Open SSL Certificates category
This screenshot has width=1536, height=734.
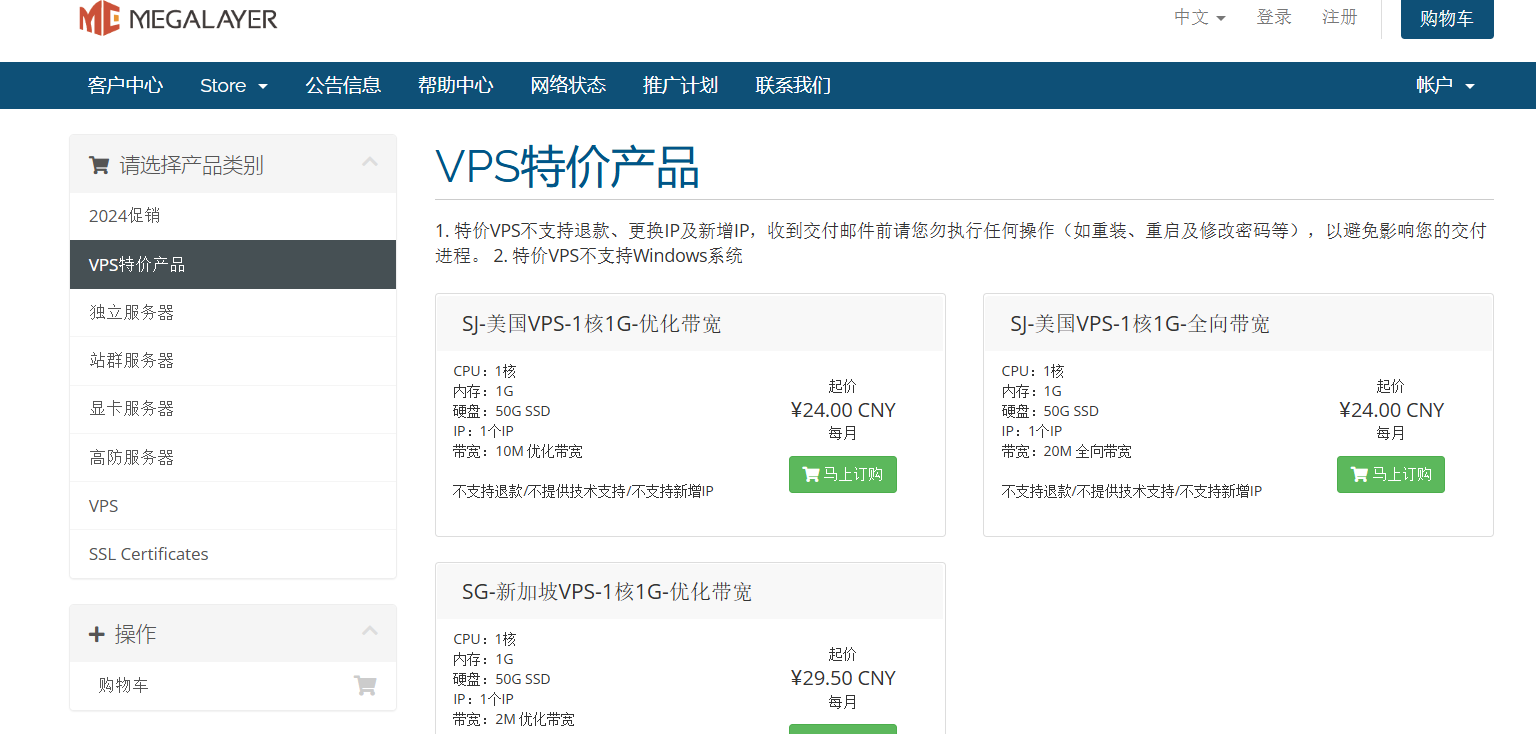(149, 554)
